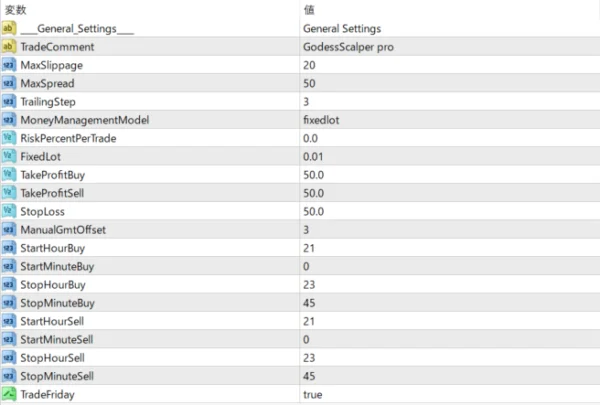Click the icon beside TradeComment
This screenshot has height=405, width=600.
9,46
